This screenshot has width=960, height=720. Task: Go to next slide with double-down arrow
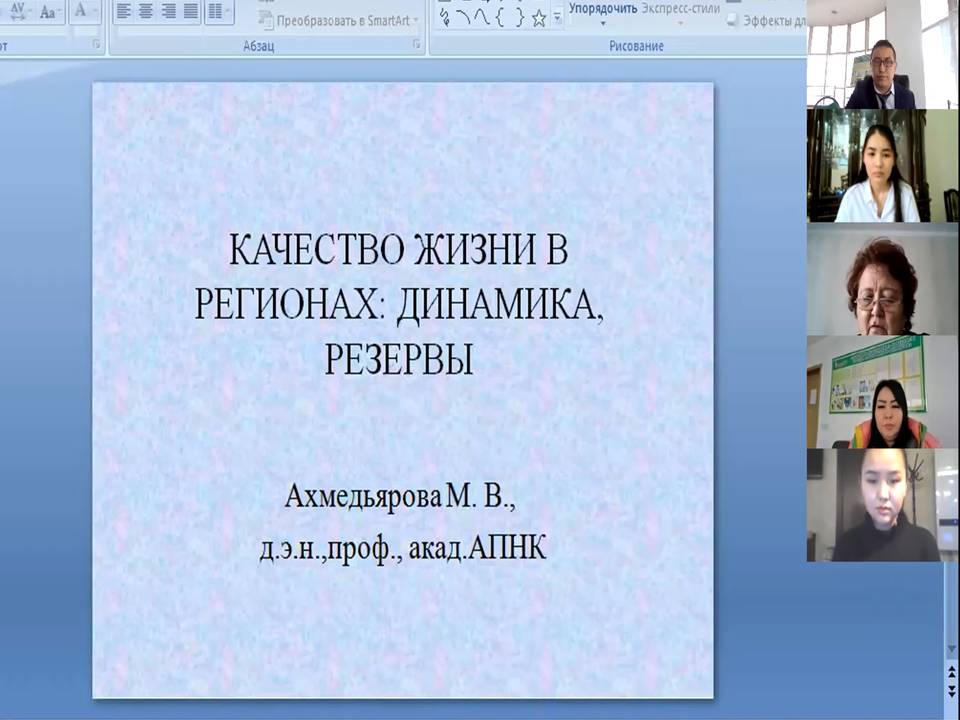(x=950, y=690)
